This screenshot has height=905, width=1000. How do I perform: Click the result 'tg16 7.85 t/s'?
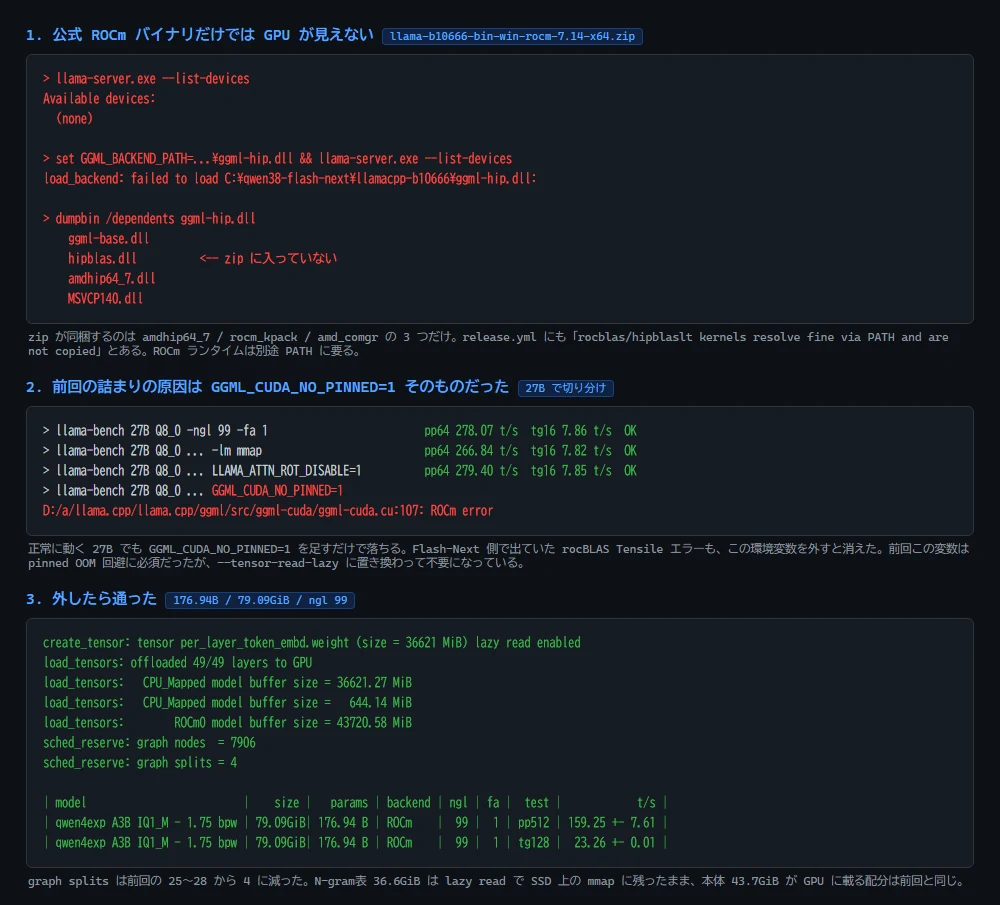click(x=571, y=471)
